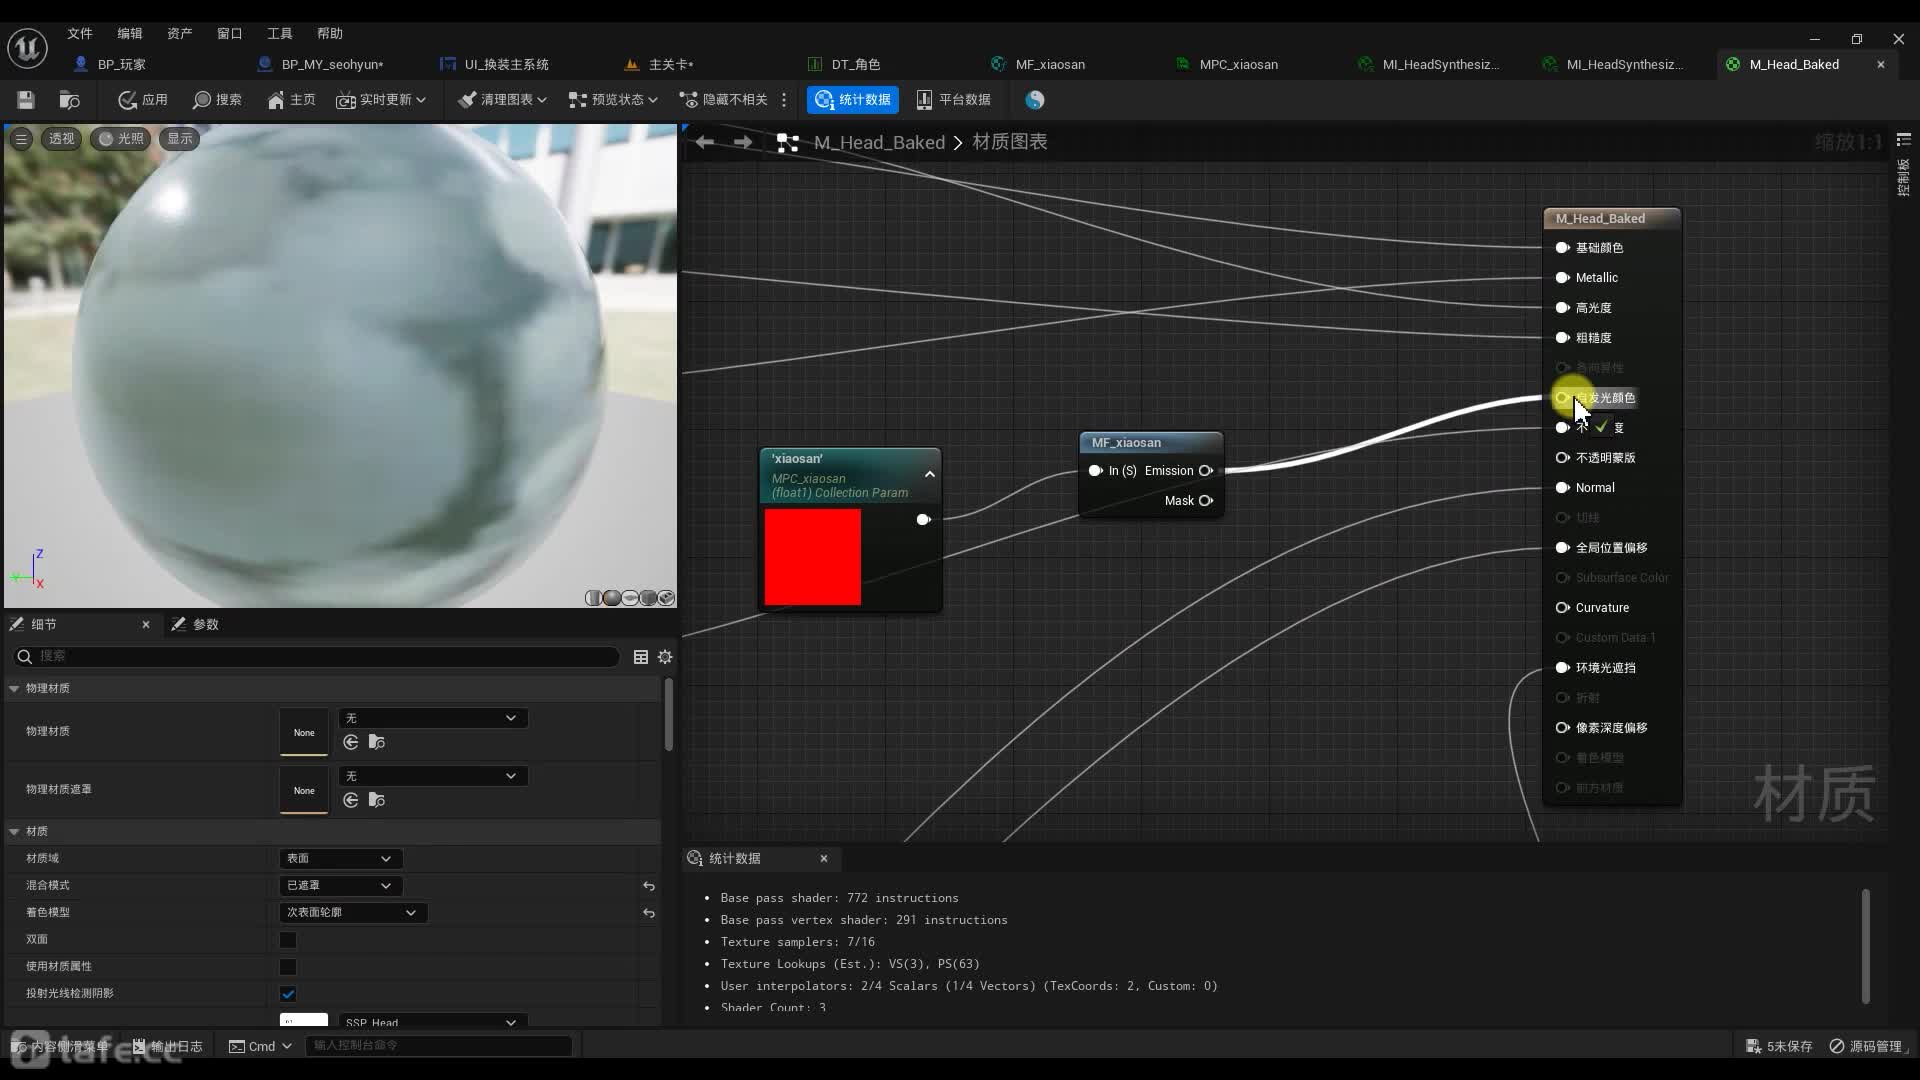Viewport: 1920px width, 1080px height.
Task: Uncheck 投射光线检测阴影 checkbox
Action: (x=288, y=994)
